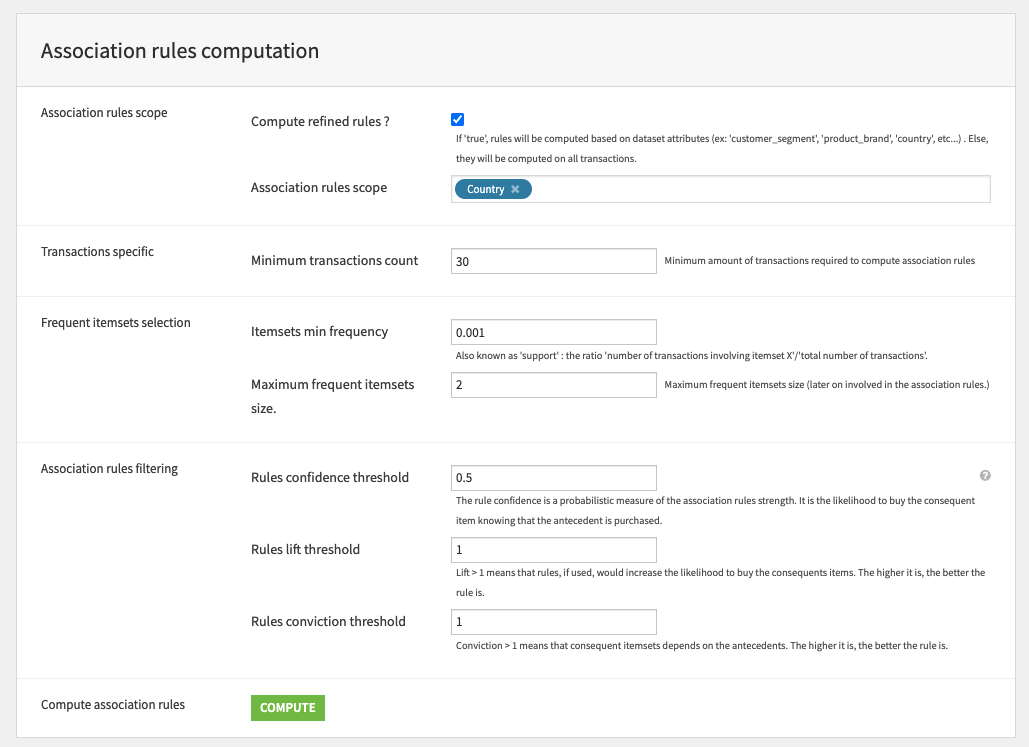Select the Rules conviction threshold input

pyautogui.click(x=553, y=621)
